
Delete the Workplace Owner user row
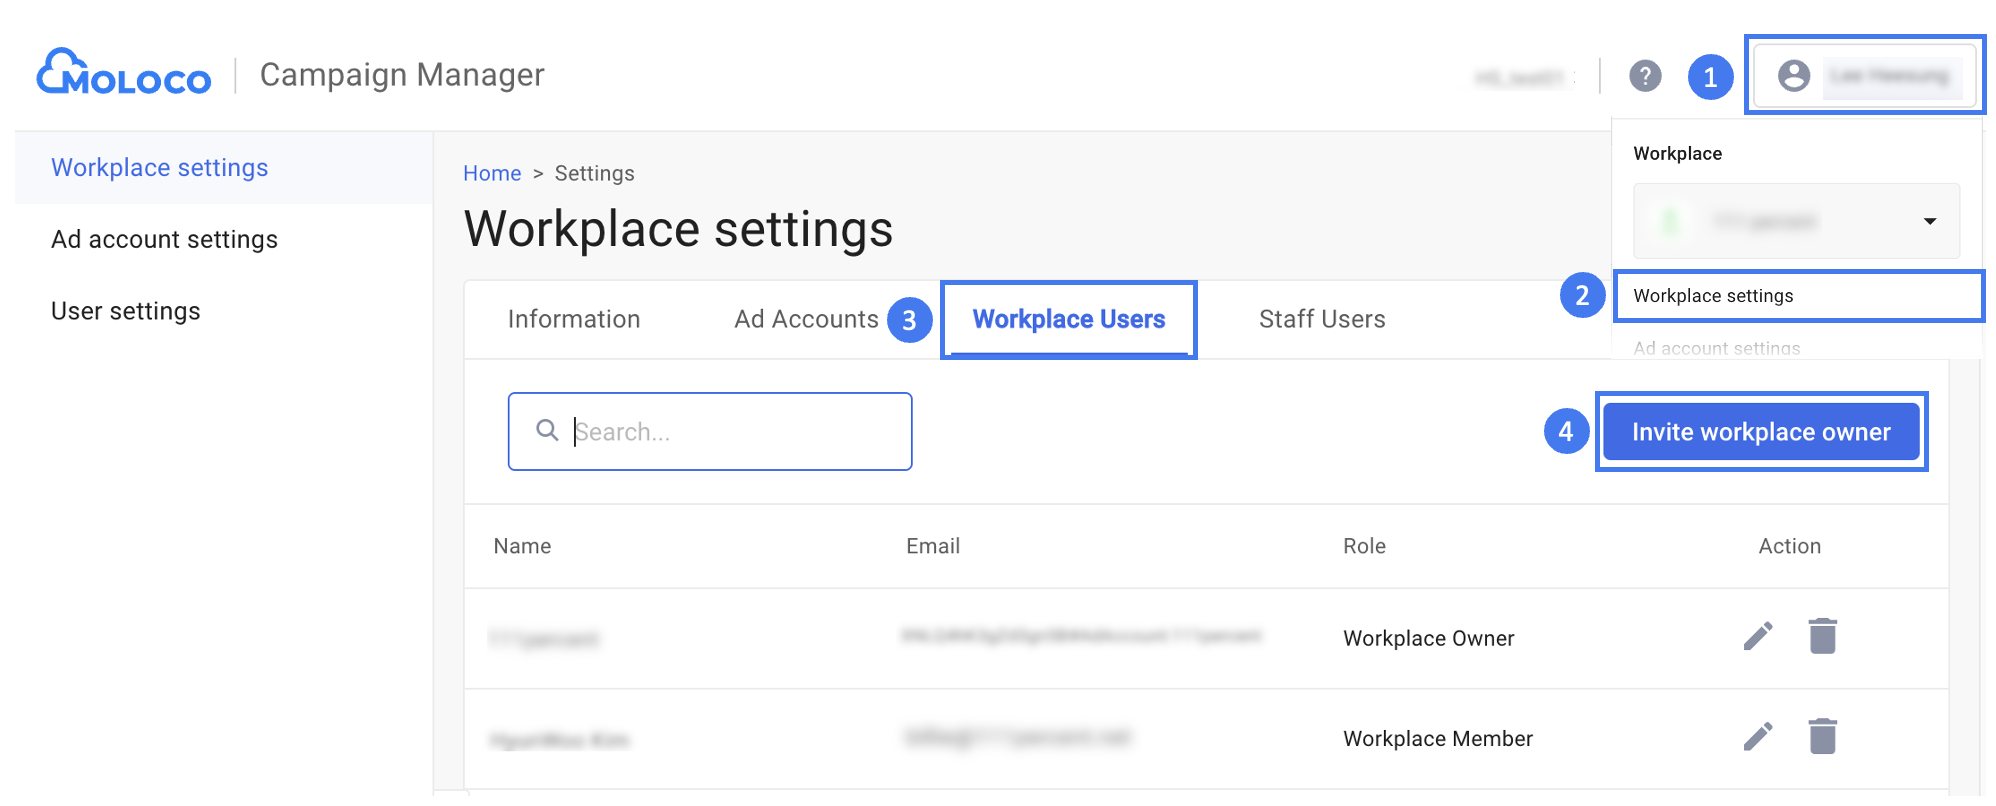1822,637
